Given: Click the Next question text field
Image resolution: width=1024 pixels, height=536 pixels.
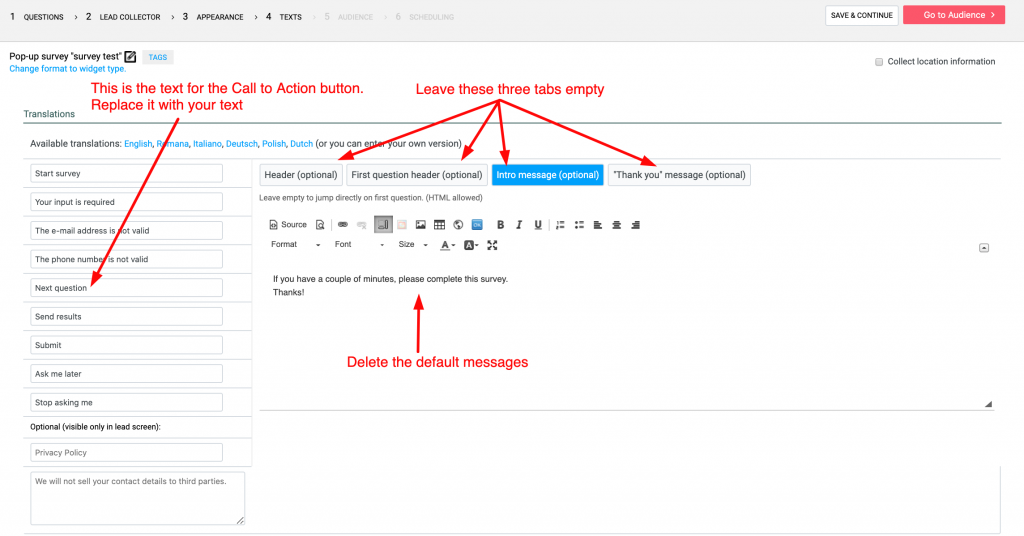Looking at the screenshot, I should (x=126, y=288).
